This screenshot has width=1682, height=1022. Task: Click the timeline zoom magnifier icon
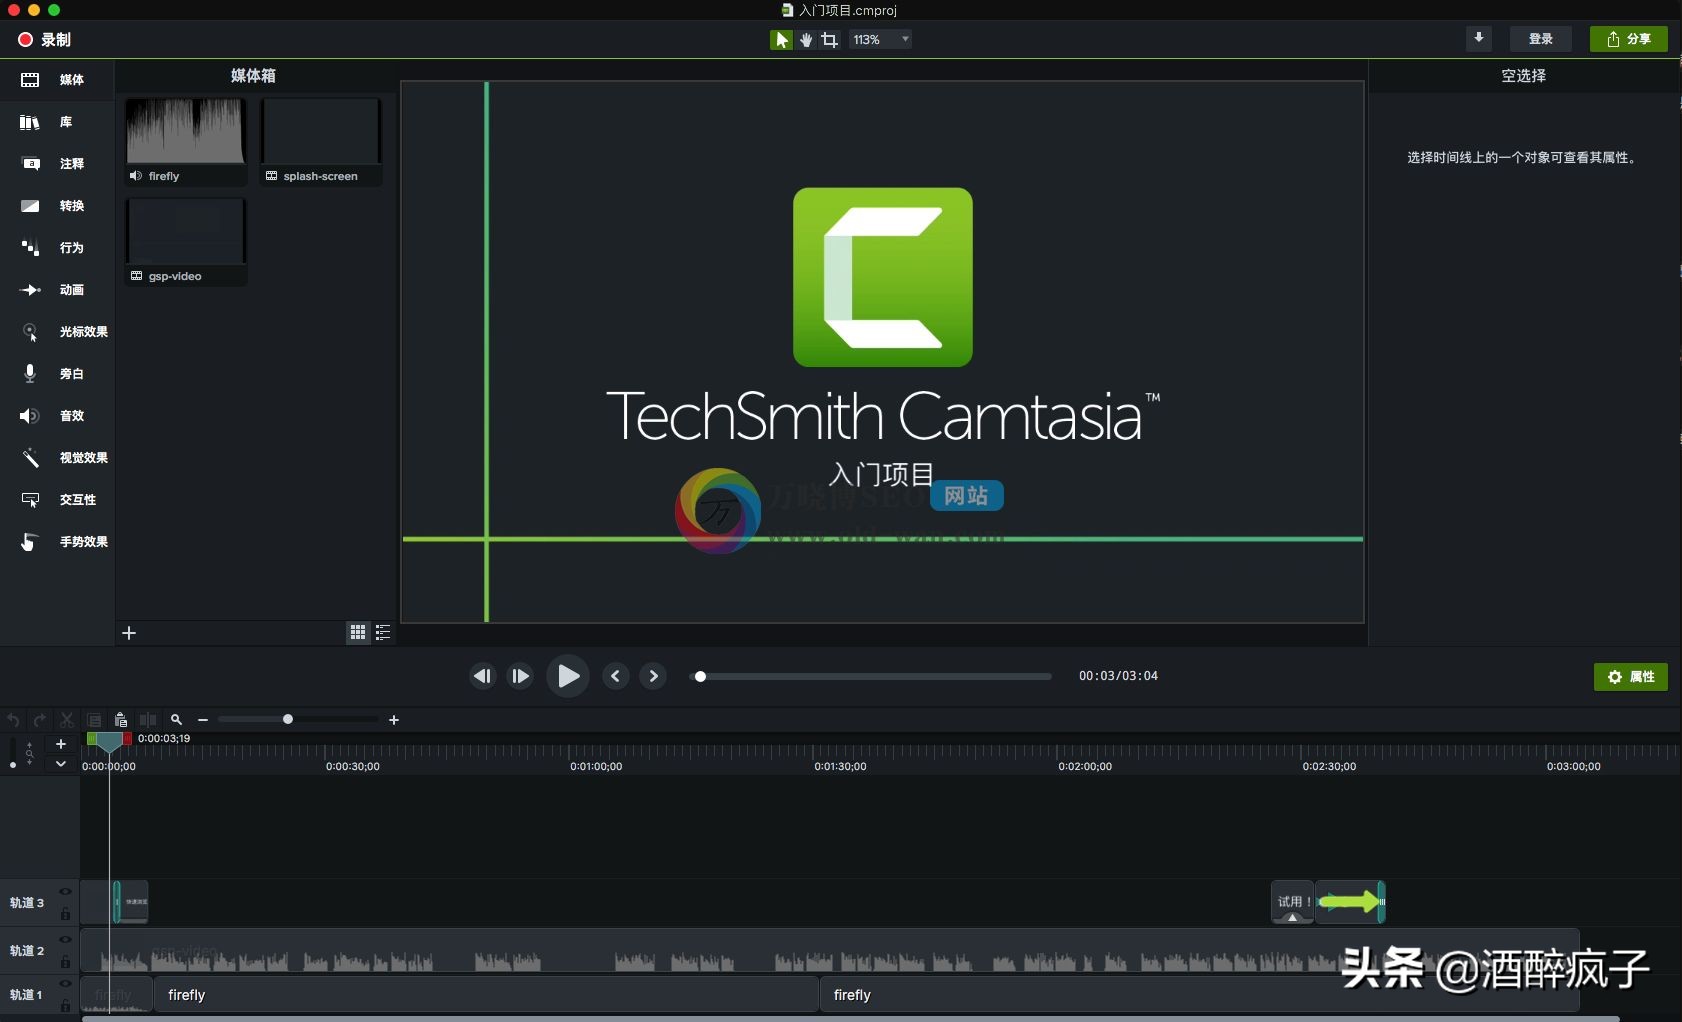click(176, 720)
